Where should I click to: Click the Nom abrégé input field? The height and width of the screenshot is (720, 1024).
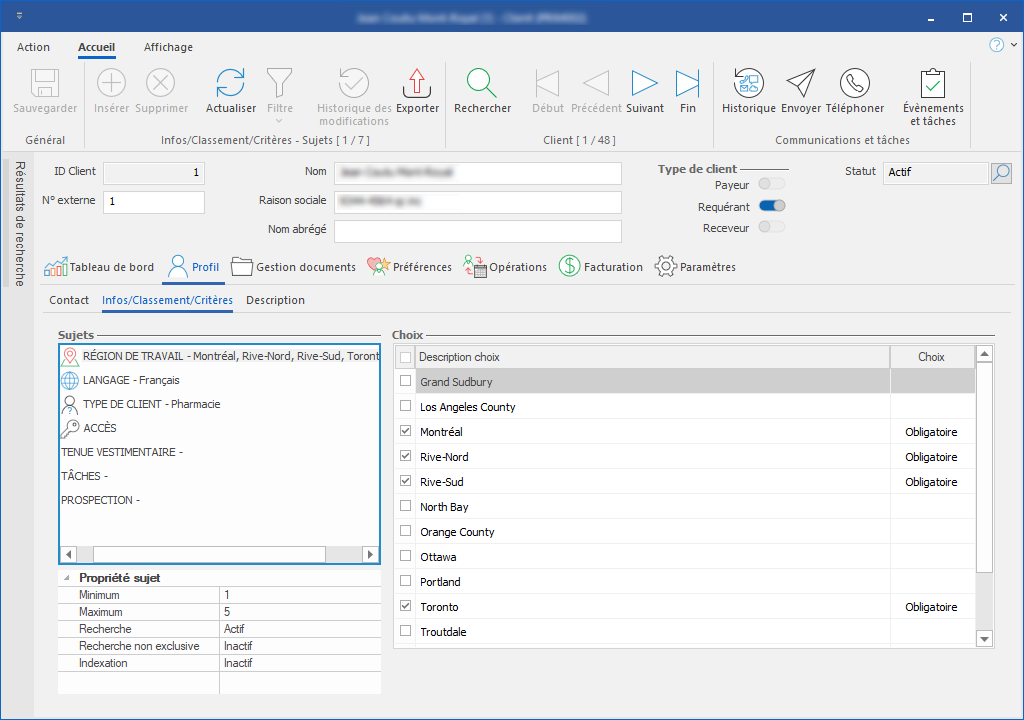(477, 231)
